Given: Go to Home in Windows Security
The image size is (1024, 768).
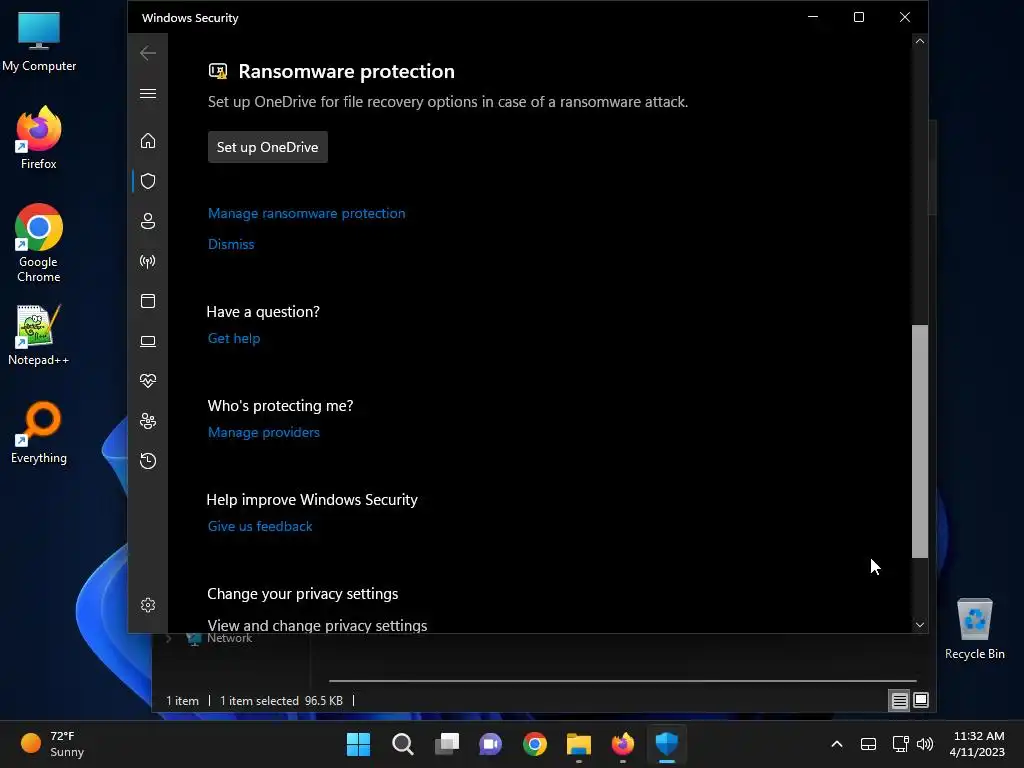Looking at the screenshot, I should (148, 140).
